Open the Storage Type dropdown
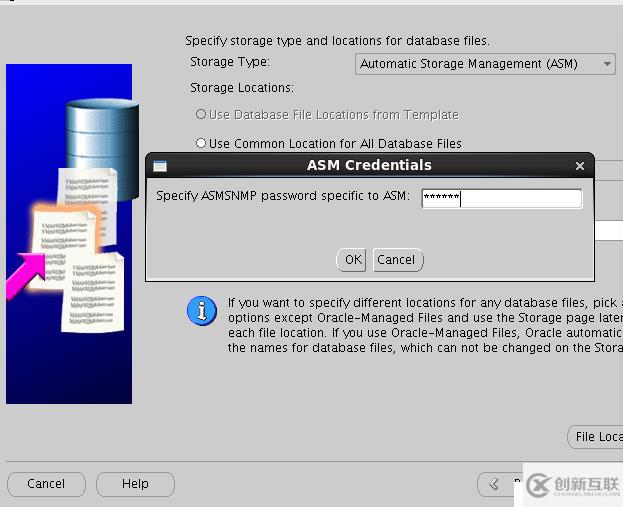 click(485, 64)
